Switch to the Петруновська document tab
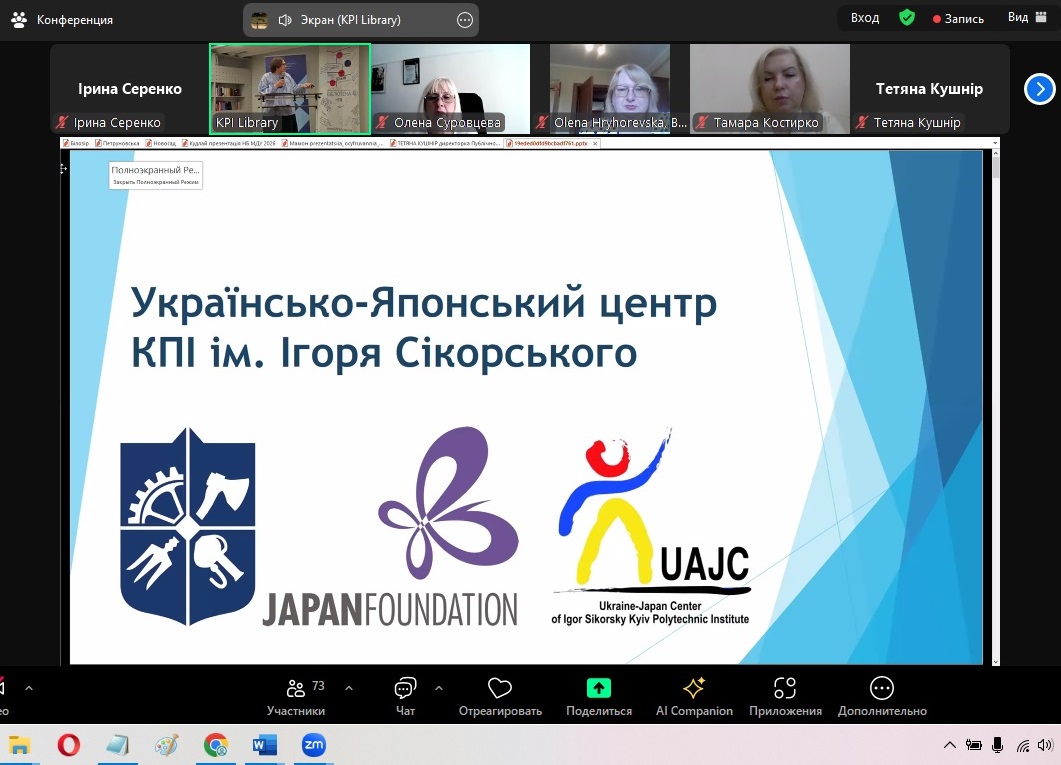Viewport: 1061px width, 765px height. pyautogui.click(x=117, y=143)
